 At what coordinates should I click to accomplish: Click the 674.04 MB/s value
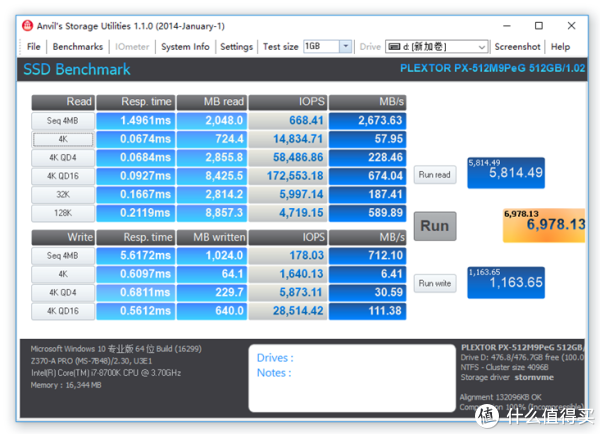[367, 176]
